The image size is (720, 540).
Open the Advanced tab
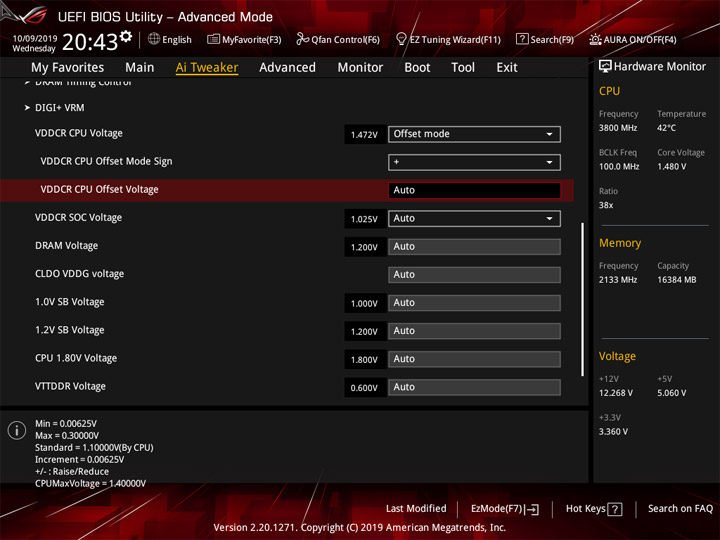(x=287, y=68)
